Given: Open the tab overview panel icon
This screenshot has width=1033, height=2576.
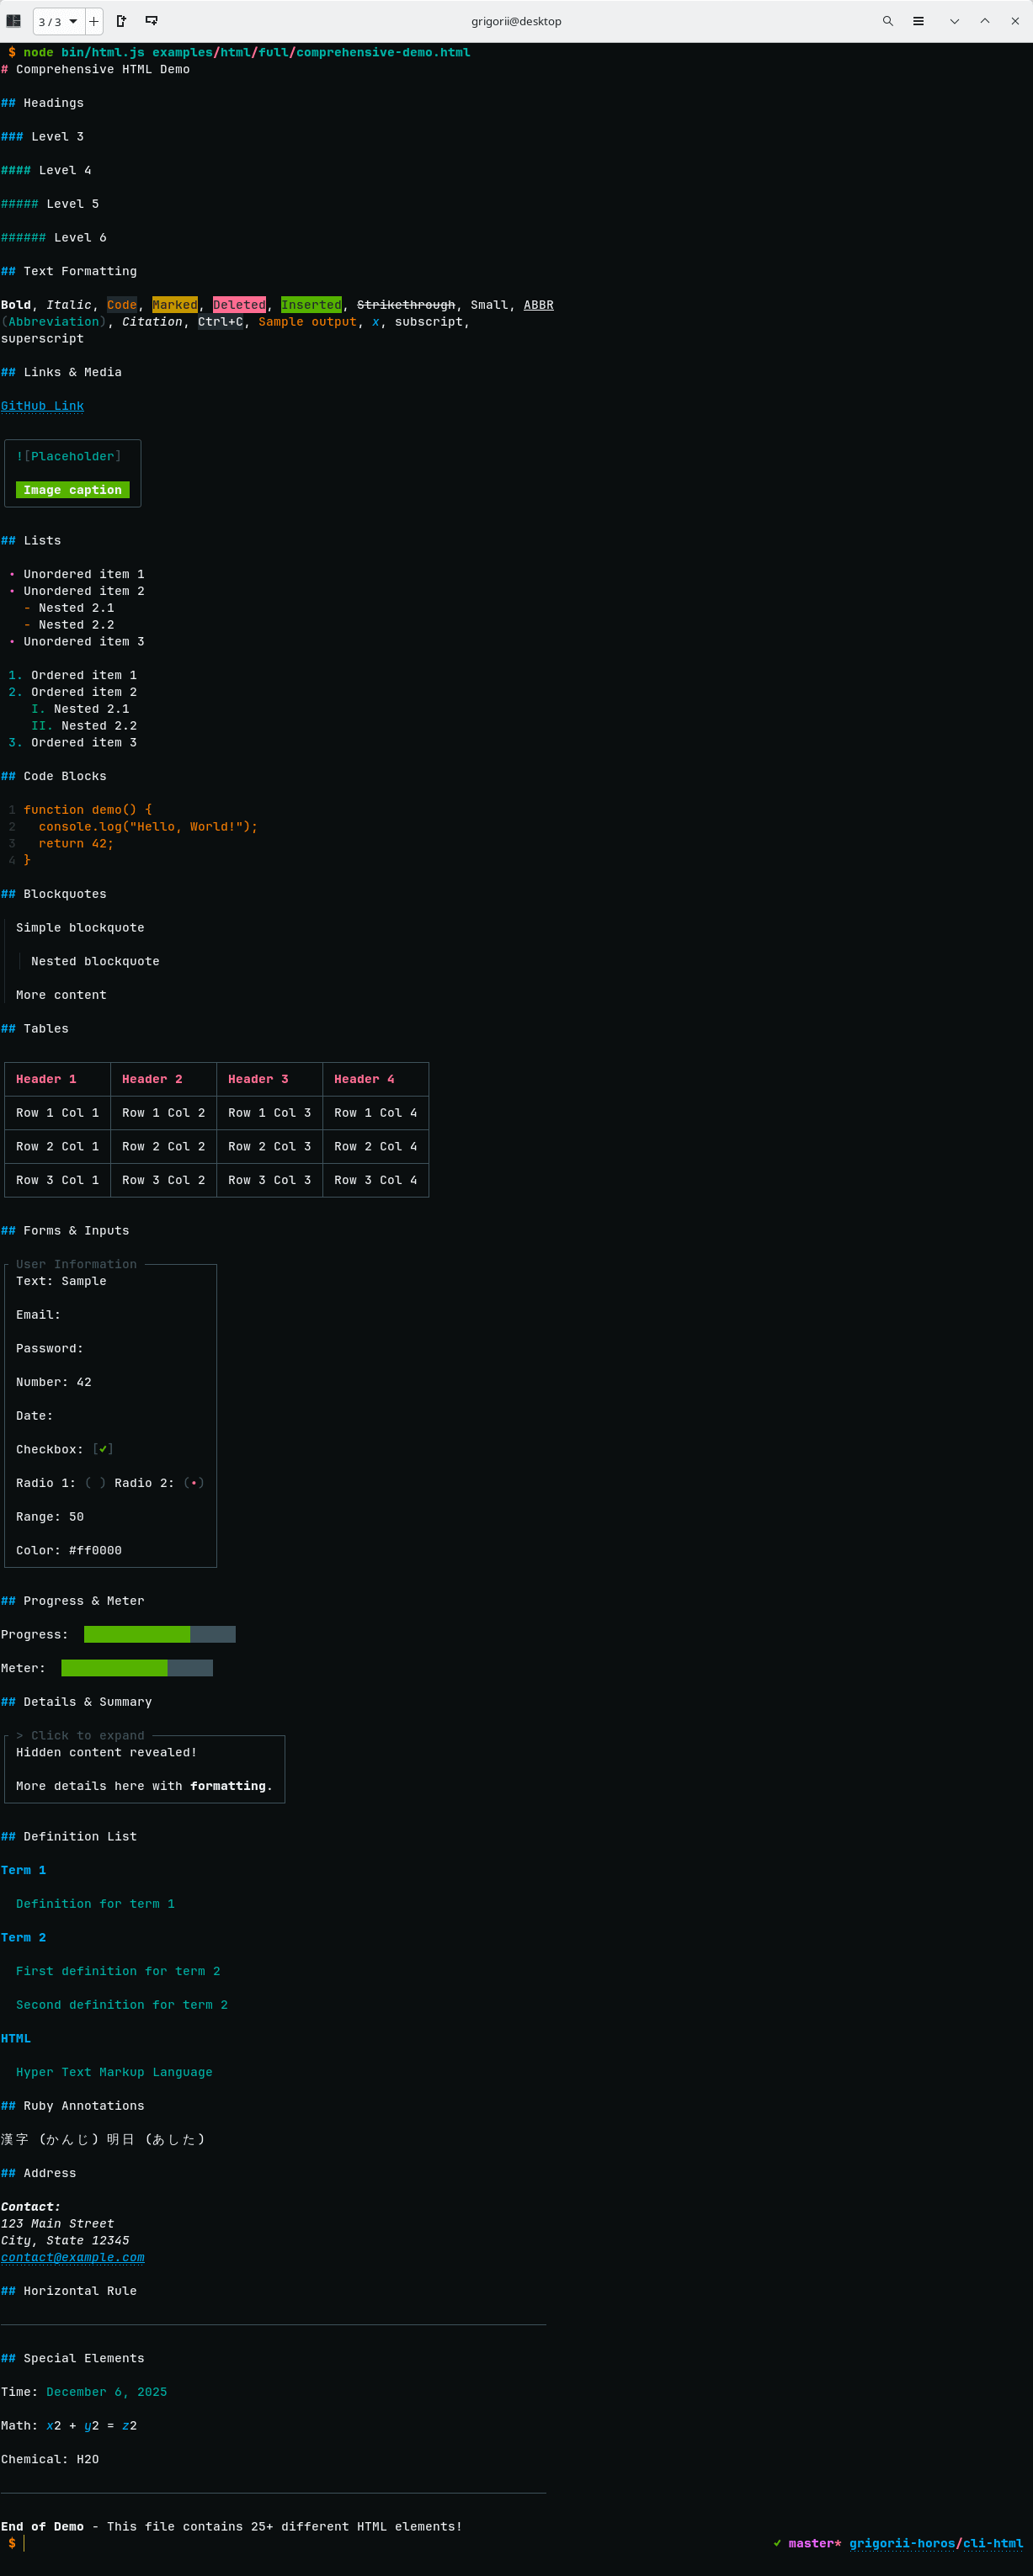Looking at the screenshot, I should coord(14,21).
